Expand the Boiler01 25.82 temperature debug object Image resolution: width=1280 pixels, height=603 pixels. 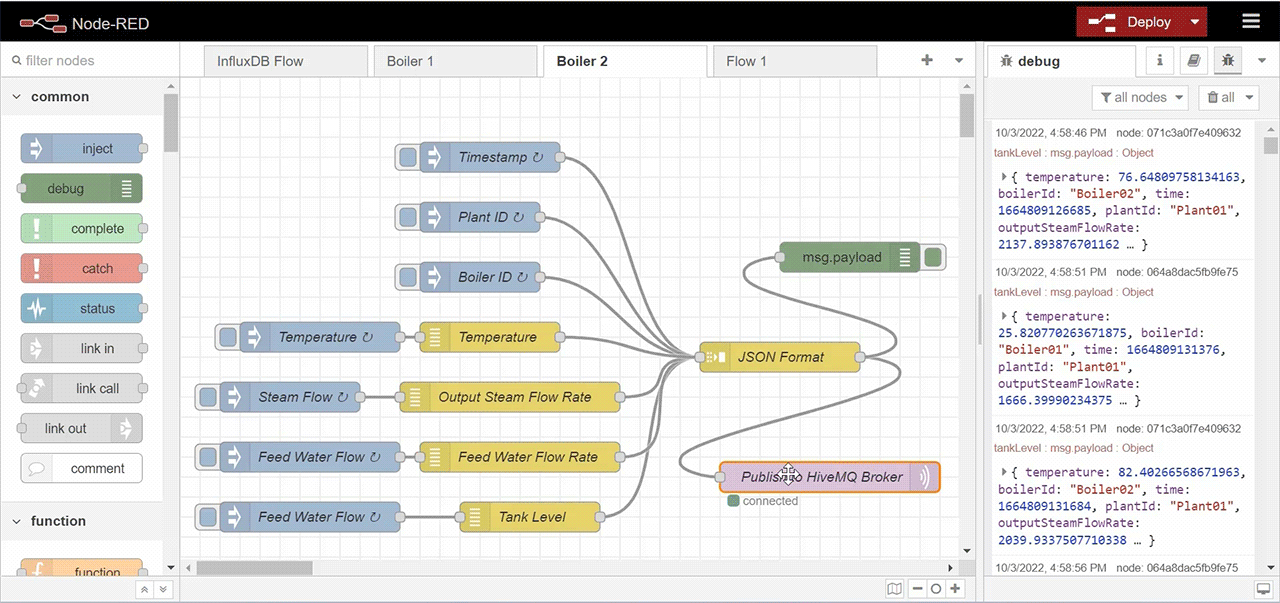coord(1004,316)
